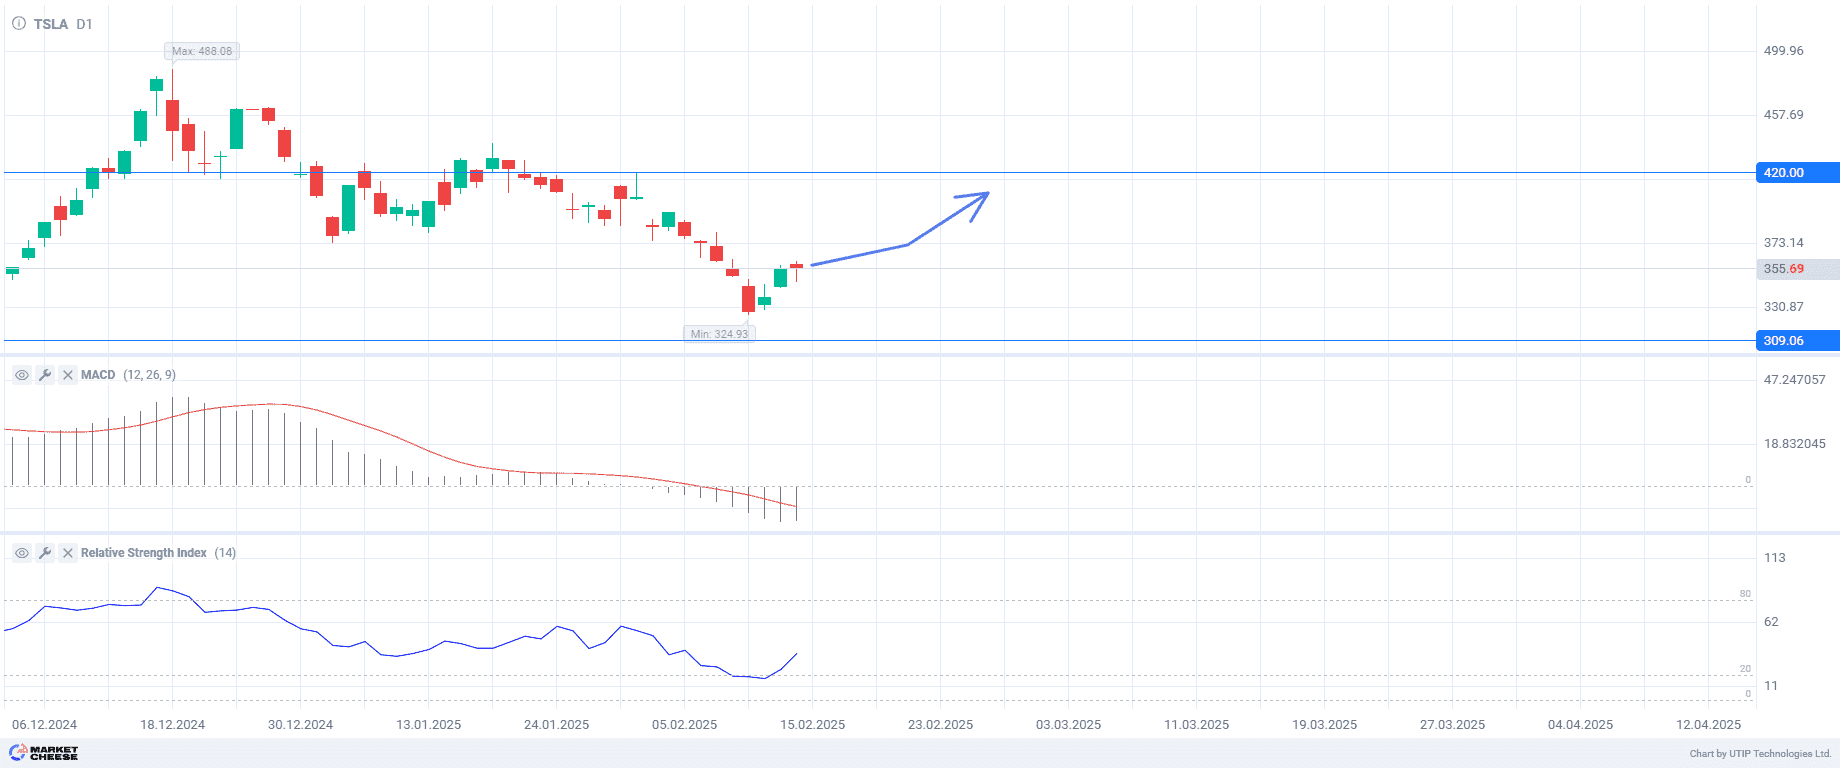Click MACD parameters (12, 26, 9)

point(149,375)
